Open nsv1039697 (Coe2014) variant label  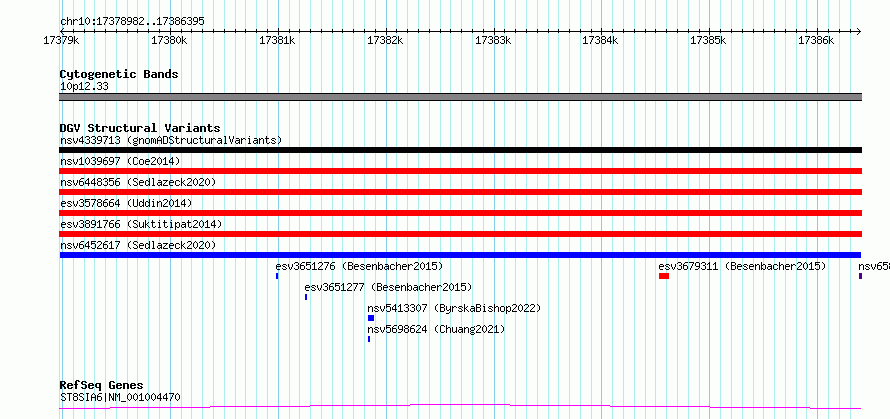click(120, 161)
